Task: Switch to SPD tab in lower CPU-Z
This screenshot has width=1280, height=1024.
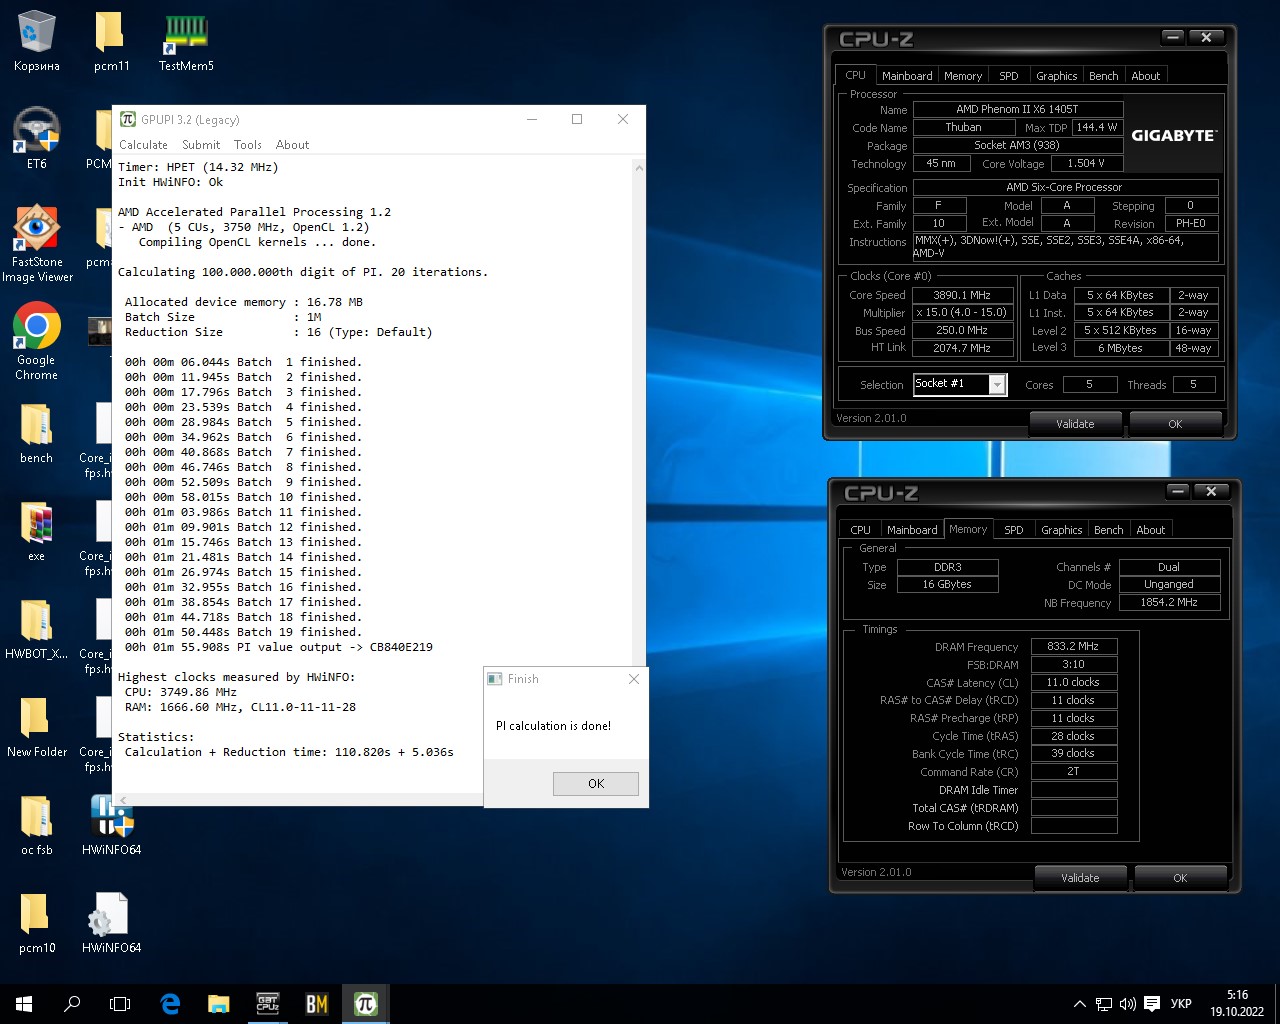Action: pyautogui.click(x=1014, y=530)
